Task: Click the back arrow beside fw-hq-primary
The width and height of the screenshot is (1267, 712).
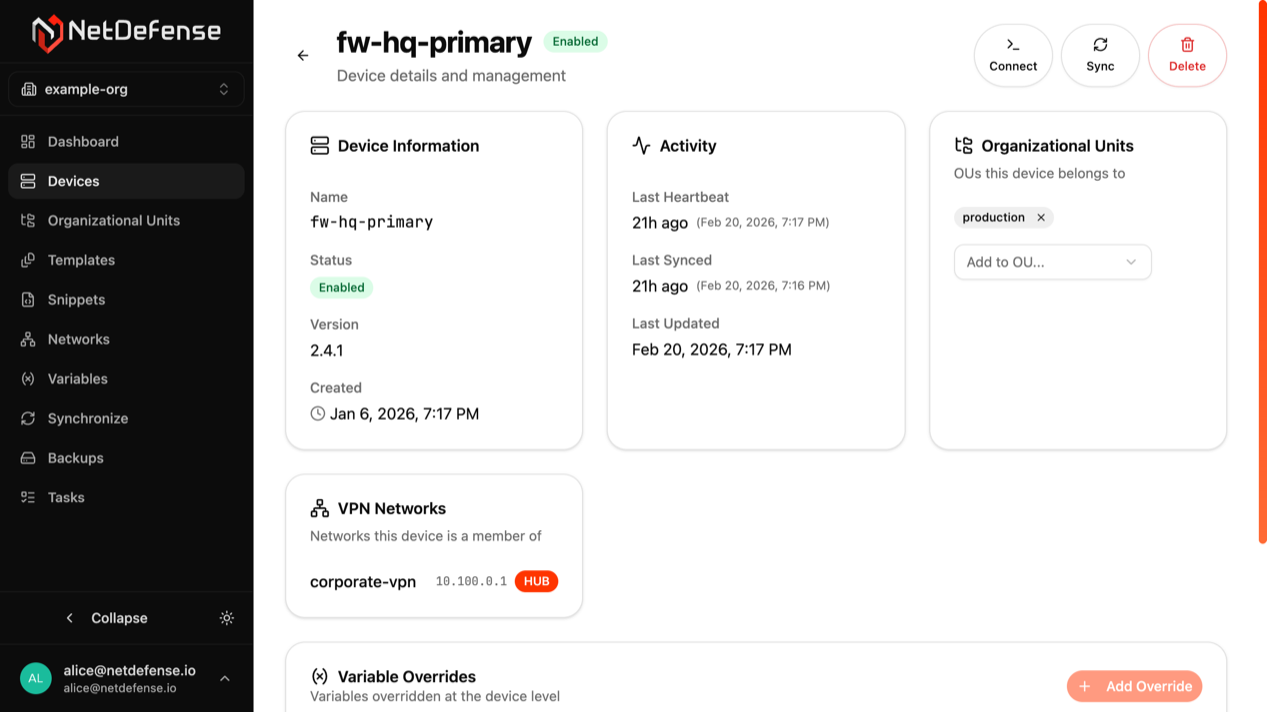Action: coord(303,56)
